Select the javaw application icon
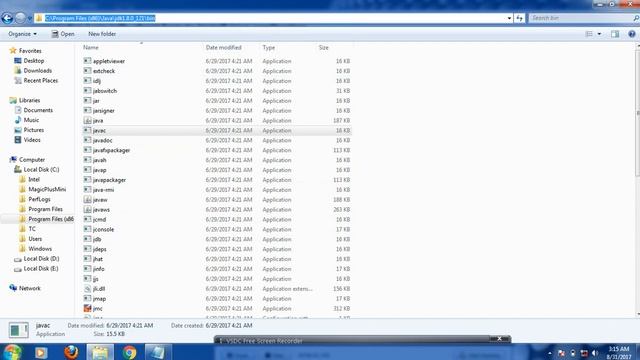 pyautogui.click(x=87, y=200)
